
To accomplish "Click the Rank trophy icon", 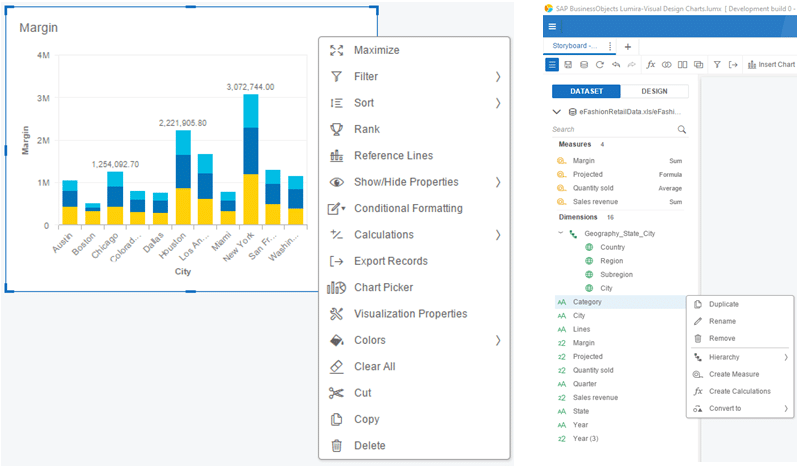I will pos(336,129).
